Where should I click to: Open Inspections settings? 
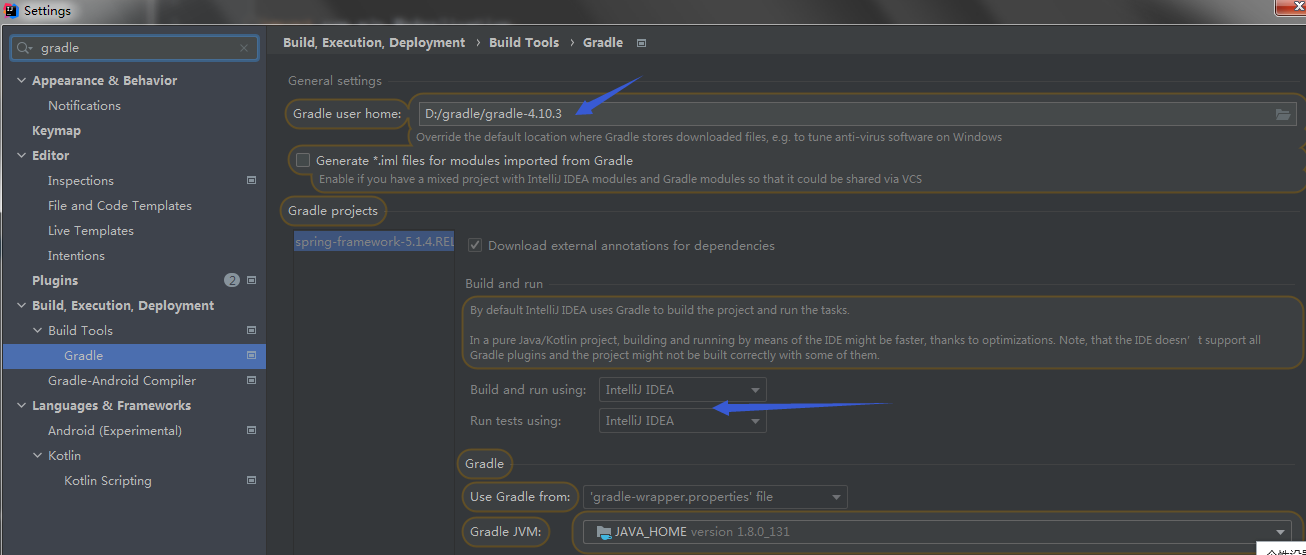(81, 180)
